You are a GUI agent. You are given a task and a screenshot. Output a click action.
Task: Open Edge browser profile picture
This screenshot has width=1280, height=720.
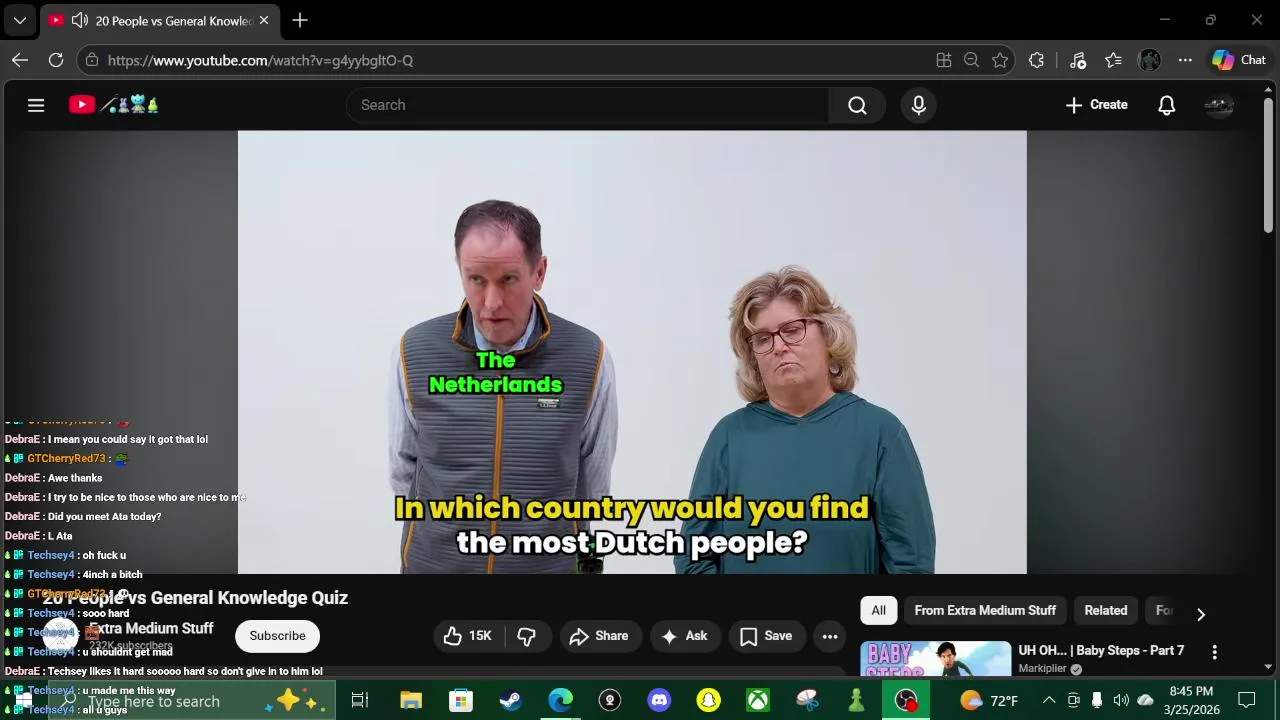point(1149,60)
